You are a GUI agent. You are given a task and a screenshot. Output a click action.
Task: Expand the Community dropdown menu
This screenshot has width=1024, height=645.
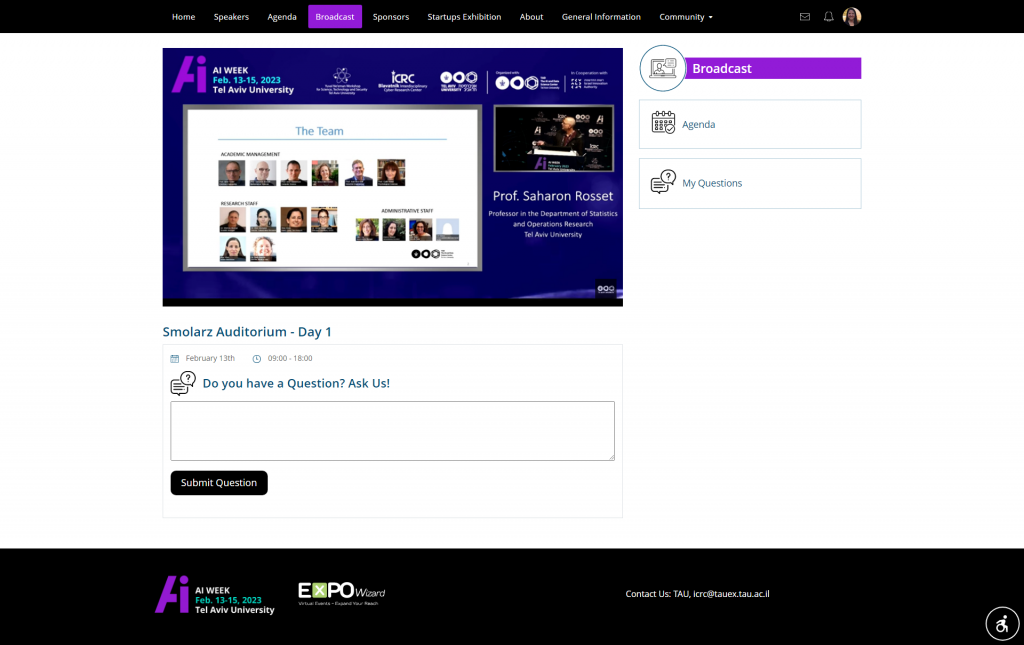(685, 17)
